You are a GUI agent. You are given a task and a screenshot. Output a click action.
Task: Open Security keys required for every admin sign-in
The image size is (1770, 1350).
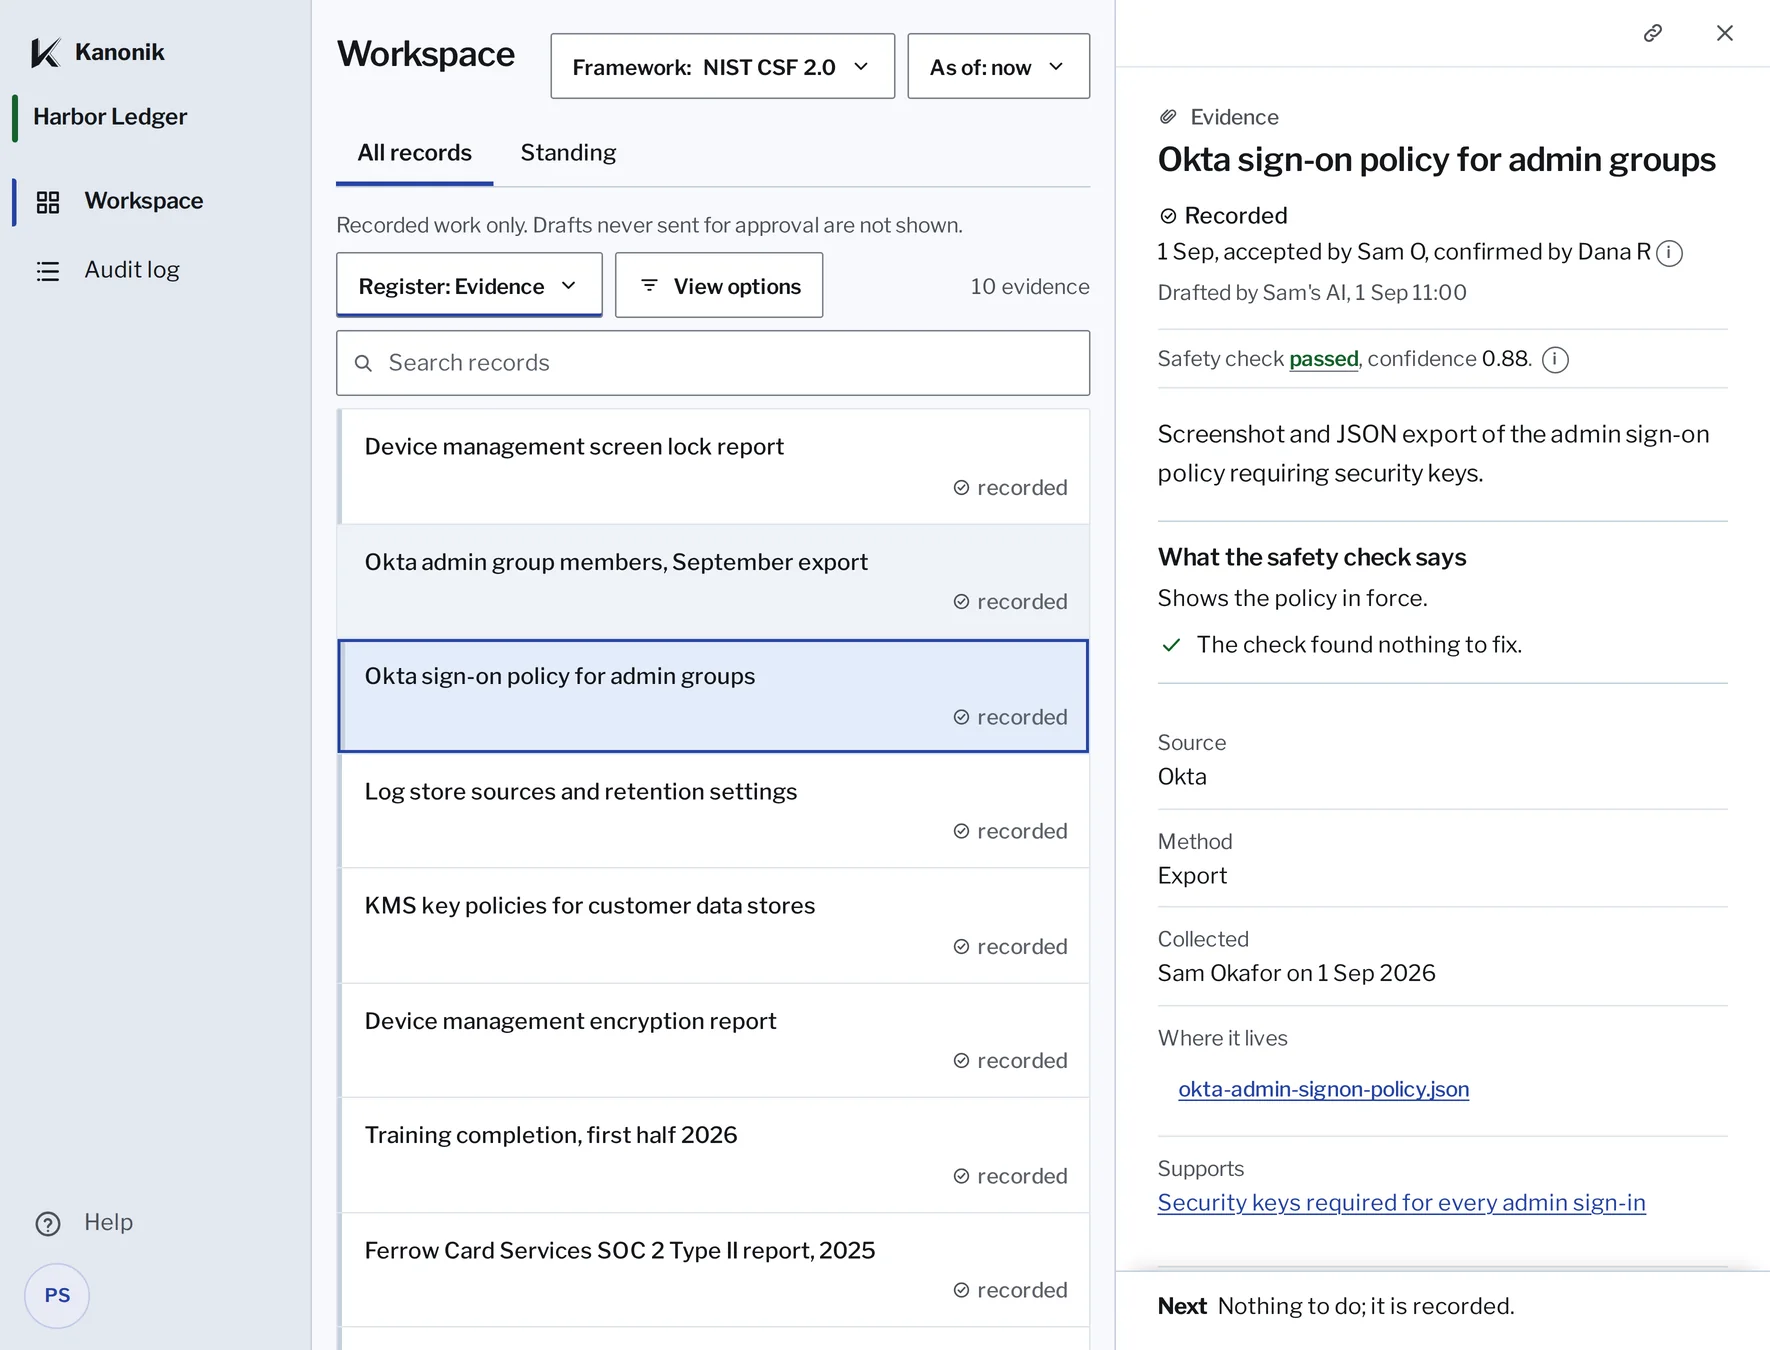click(x=1401, y=1203)
